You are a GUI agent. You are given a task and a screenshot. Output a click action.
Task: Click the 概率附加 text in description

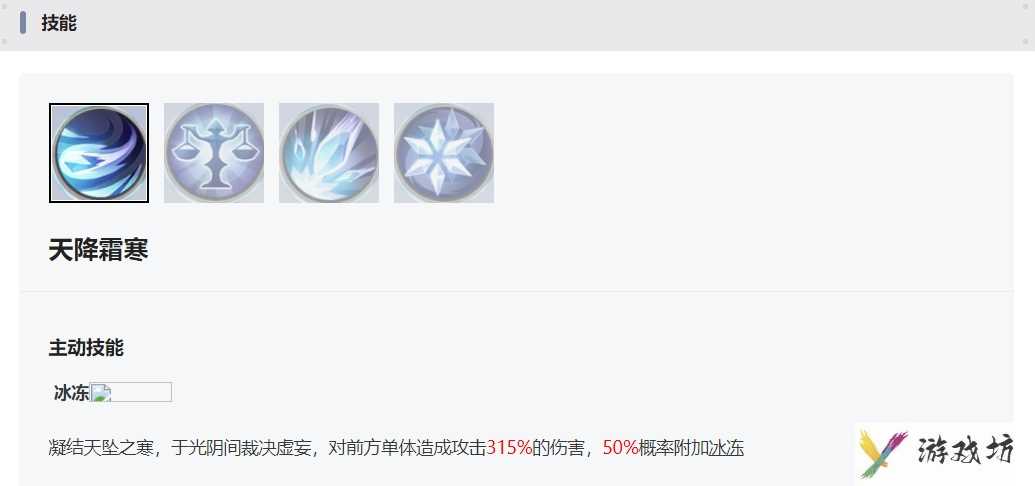(x=673, y=448)
